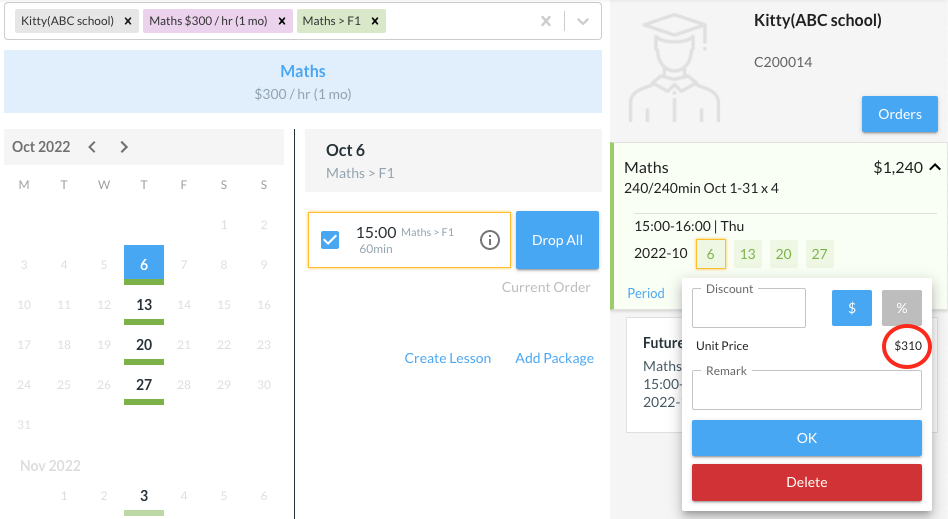948x519 pixels.
Task: Go to previous month in calendar
Action: [92, 147]
